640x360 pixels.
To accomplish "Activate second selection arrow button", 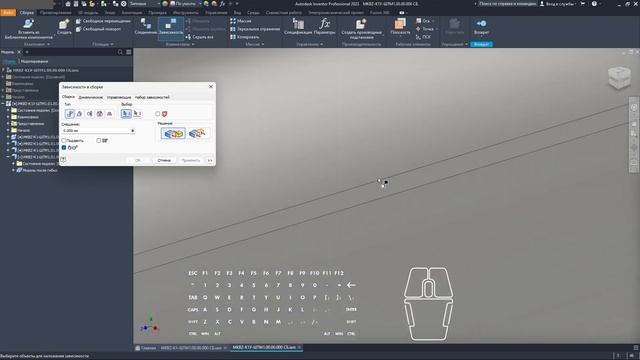I will pyautogui.click(x=137, y=113).
